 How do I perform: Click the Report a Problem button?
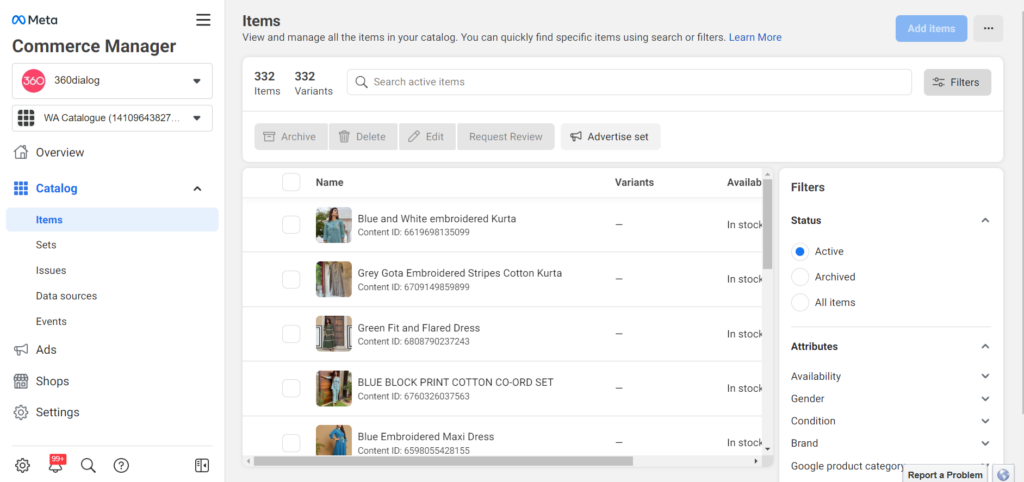point(945,475)
